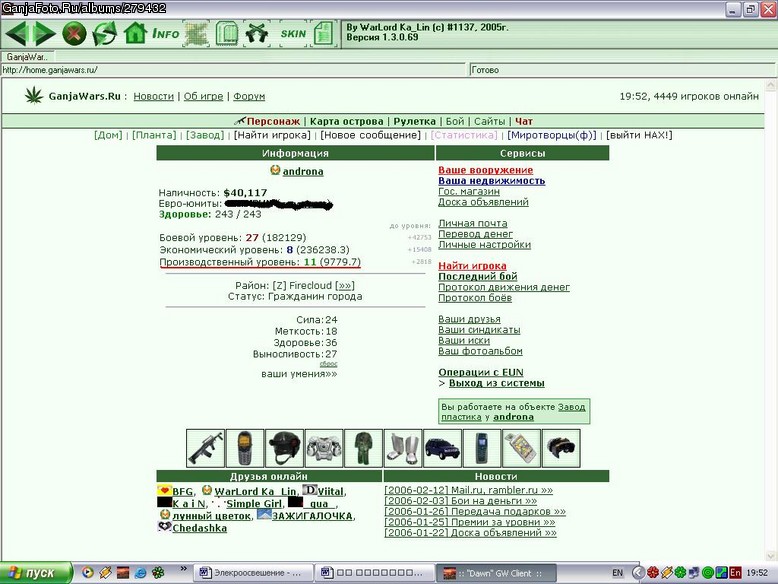Open Ваши синдикаты link
Image resolution: width=778 pixels, height=584 pixels.
(x=479, y=329)
